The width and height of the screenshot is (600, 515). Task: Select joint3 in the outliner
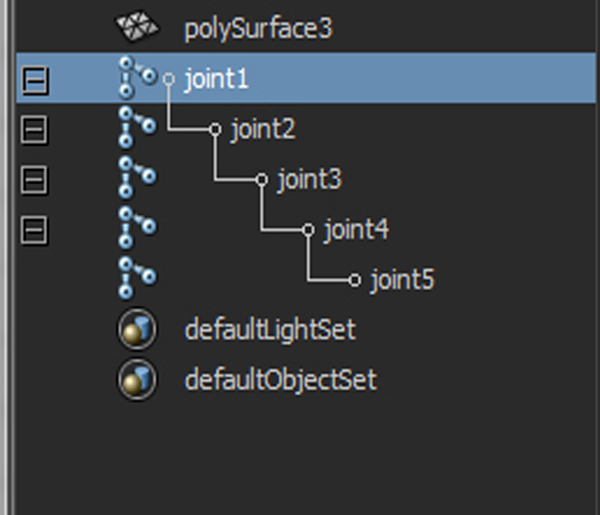click(x=309, y=179)
